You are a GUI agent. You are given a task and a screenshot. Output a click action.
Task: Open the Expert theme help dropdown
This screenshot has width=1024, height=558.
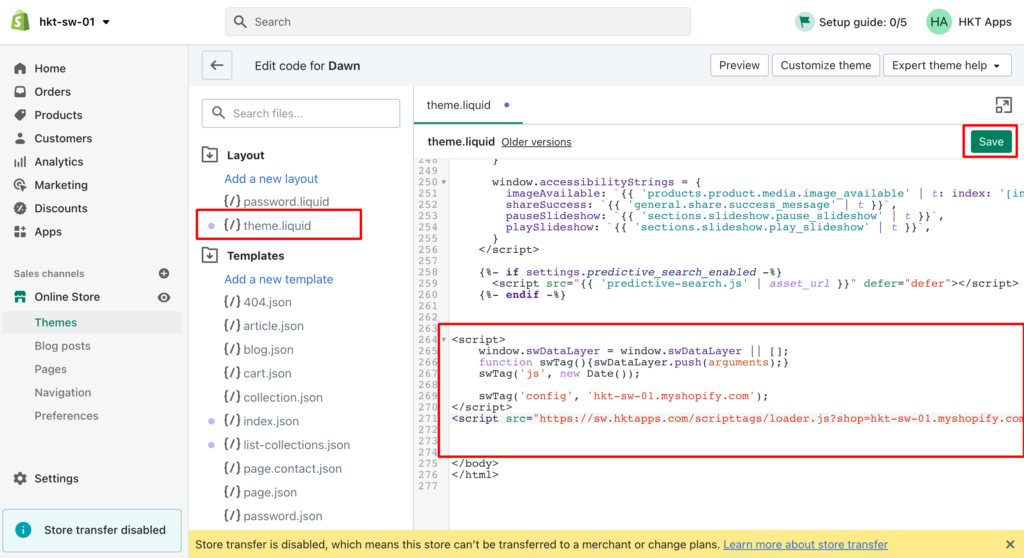click(947, 65)
